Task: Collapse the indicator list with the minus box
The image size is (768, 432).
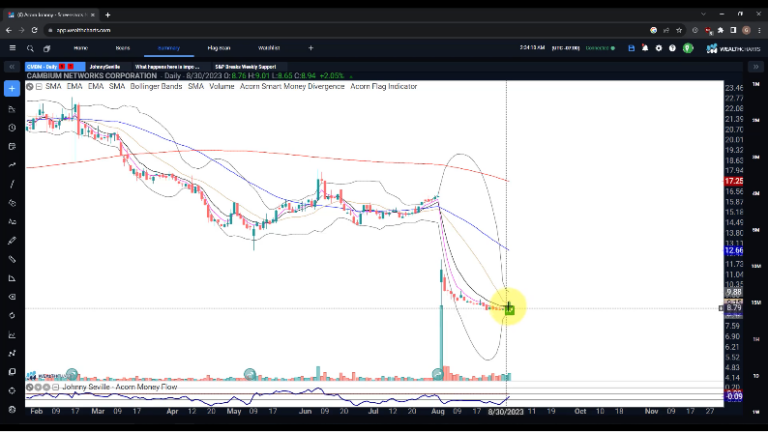Action: [x=39, y=87]
